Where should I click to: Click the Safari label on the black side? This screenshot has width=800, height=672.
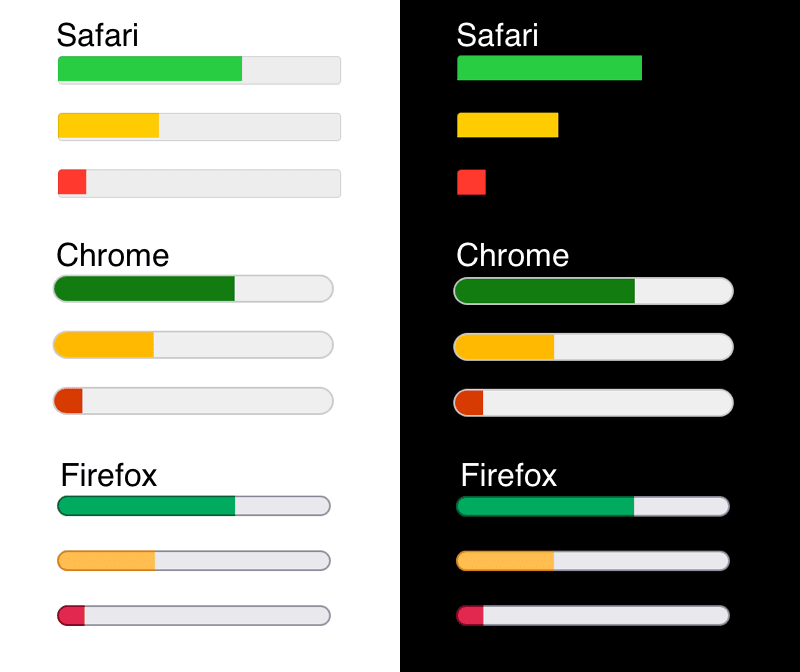click(497, 36)
